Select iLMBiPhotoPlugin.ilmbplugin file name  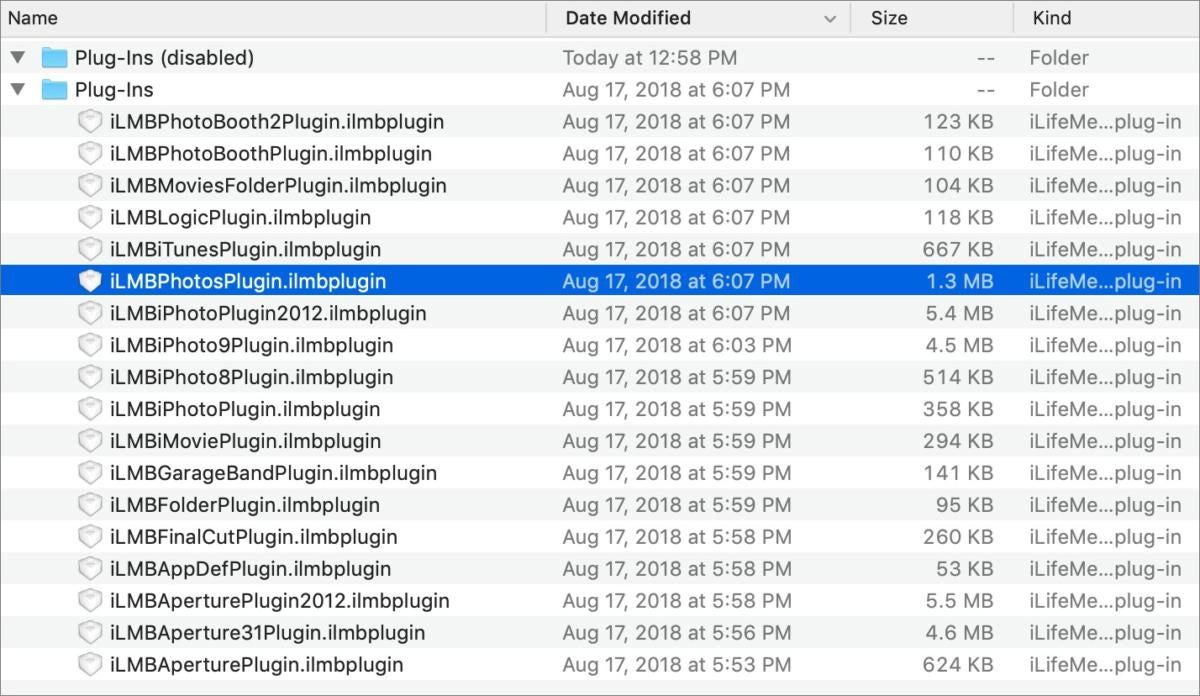[x=245, y=410]
